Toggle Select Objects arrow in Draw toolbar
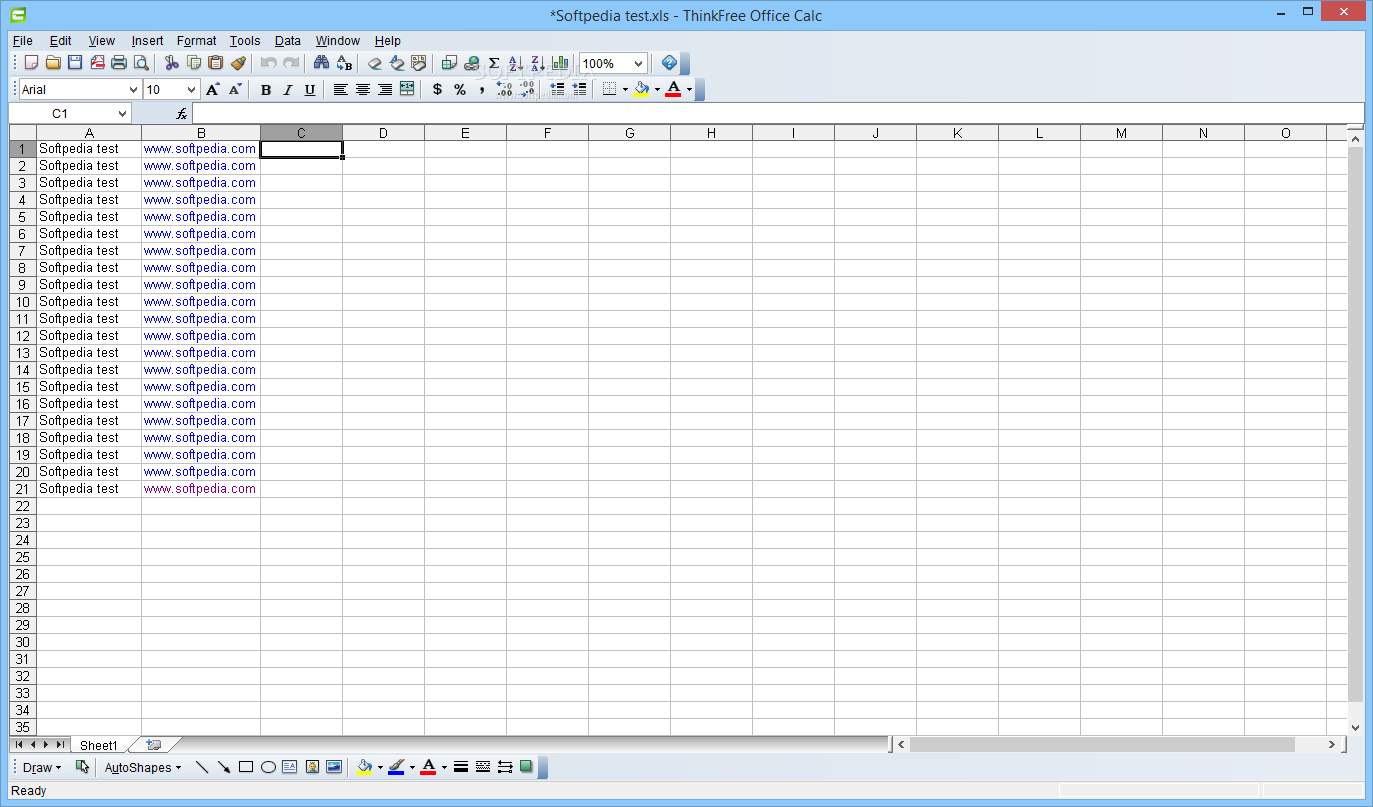The width and height of the screenshot is (1373, 807). pos(82,767)
